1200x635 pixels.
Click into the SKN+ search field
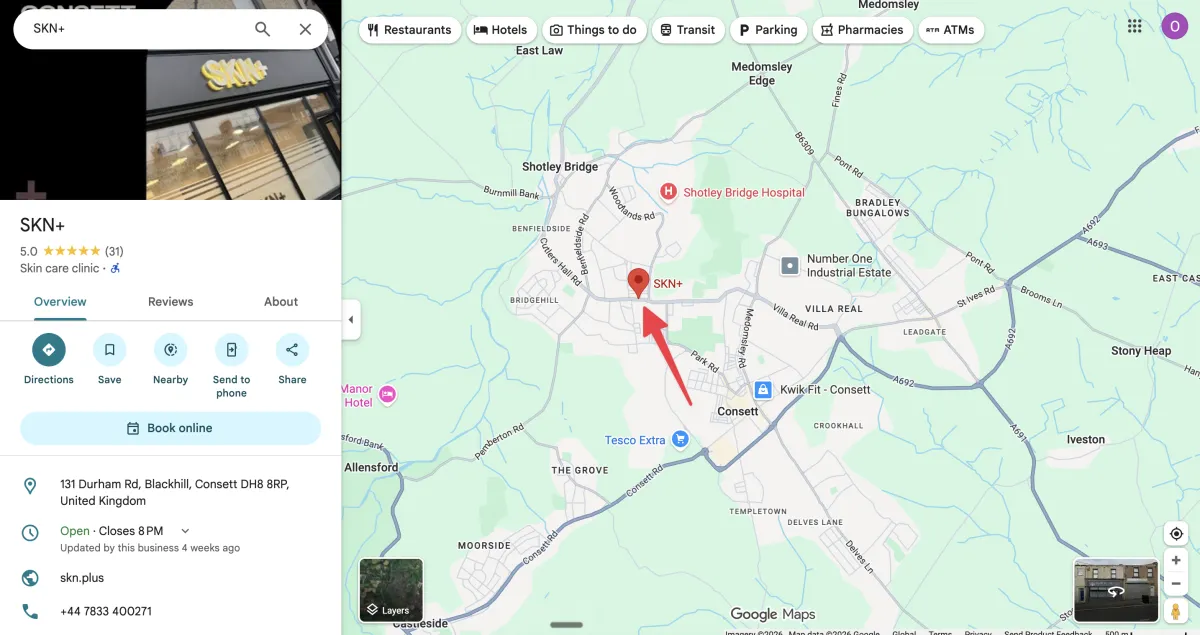point(135,29)
